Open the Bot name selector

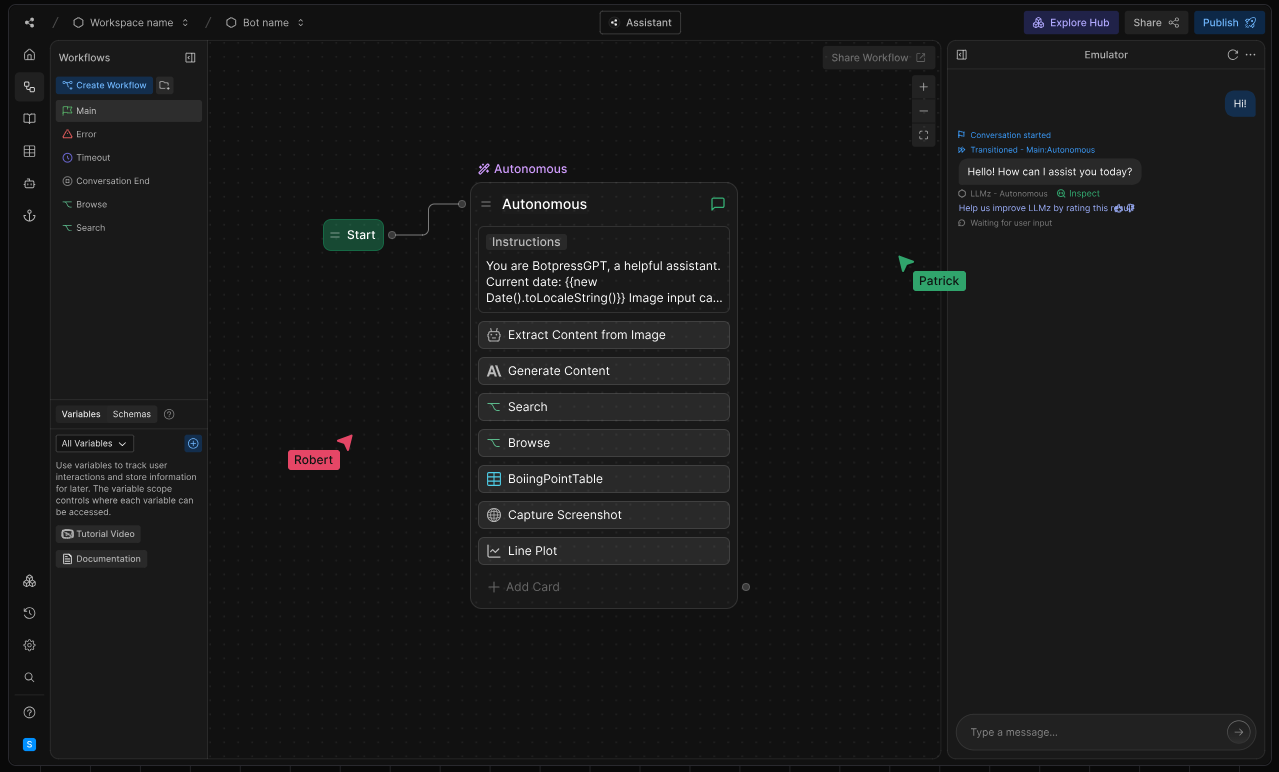(x=265, y=22)
